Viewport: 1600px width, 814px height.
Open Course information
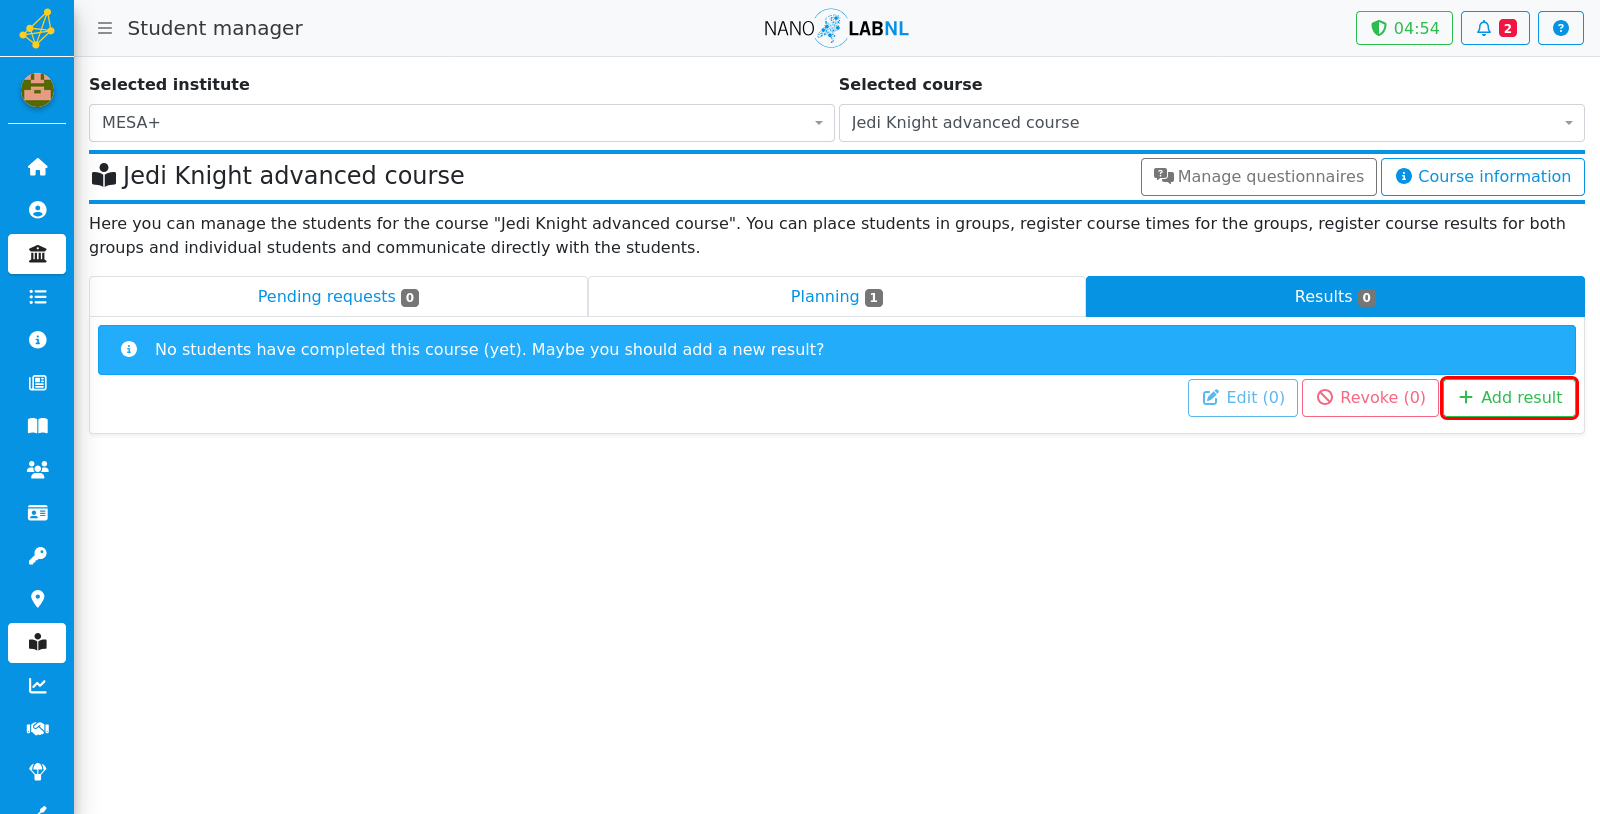[x=1483, y=177]
